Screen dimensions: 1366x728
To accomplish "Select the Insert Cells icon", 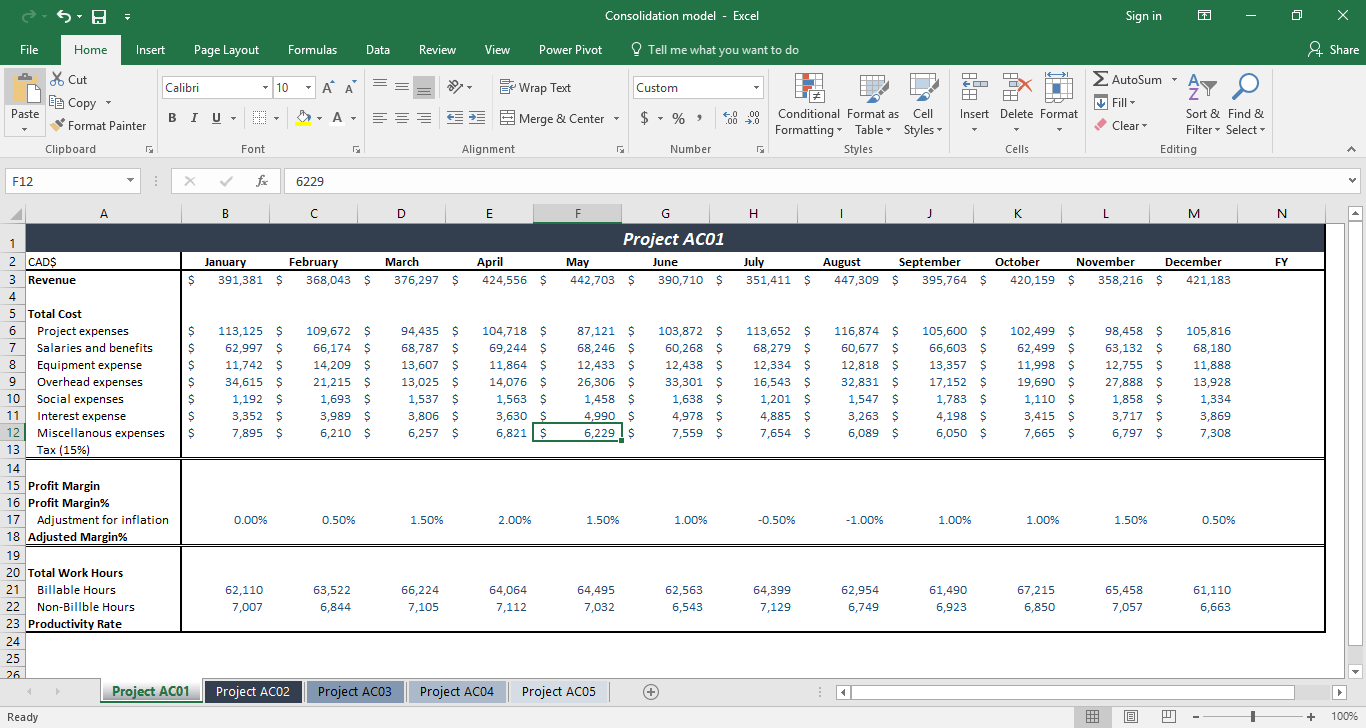I will click(x=973, y=87).
